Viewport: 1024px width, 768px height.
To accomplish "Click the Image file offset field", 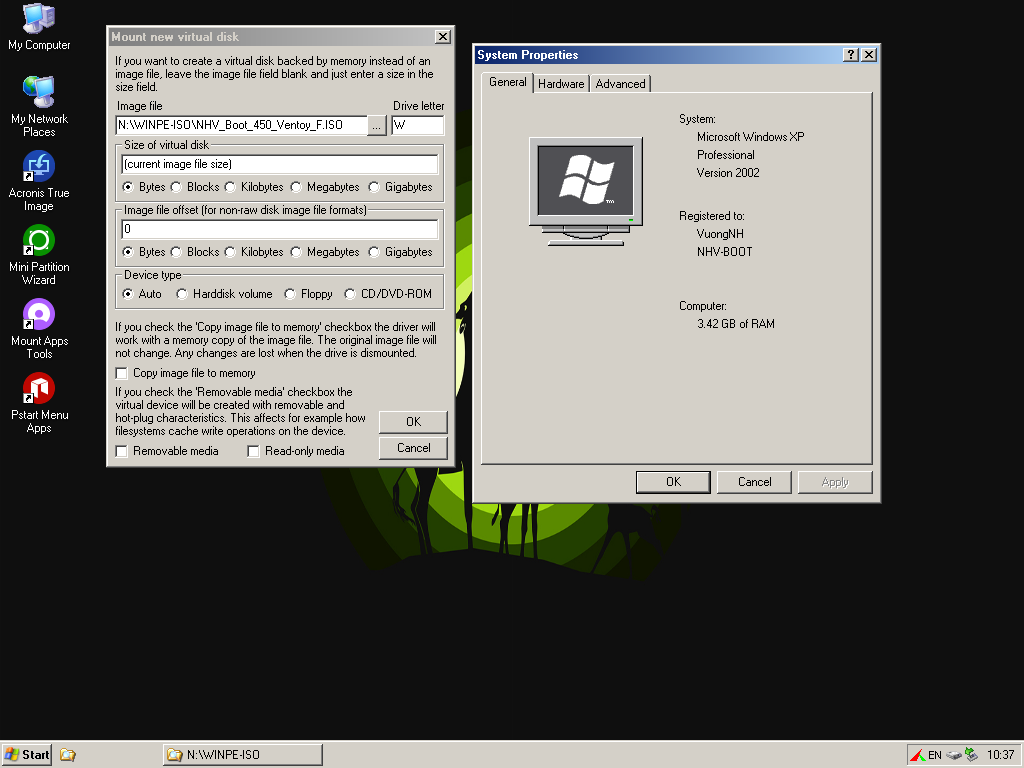I will (280, 229).
